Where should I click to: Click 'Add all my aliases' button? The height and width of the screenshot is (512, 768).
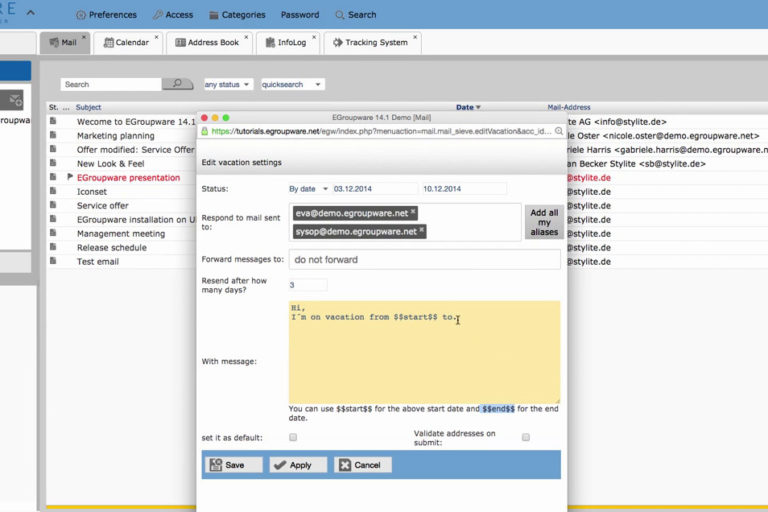point(544,222)
